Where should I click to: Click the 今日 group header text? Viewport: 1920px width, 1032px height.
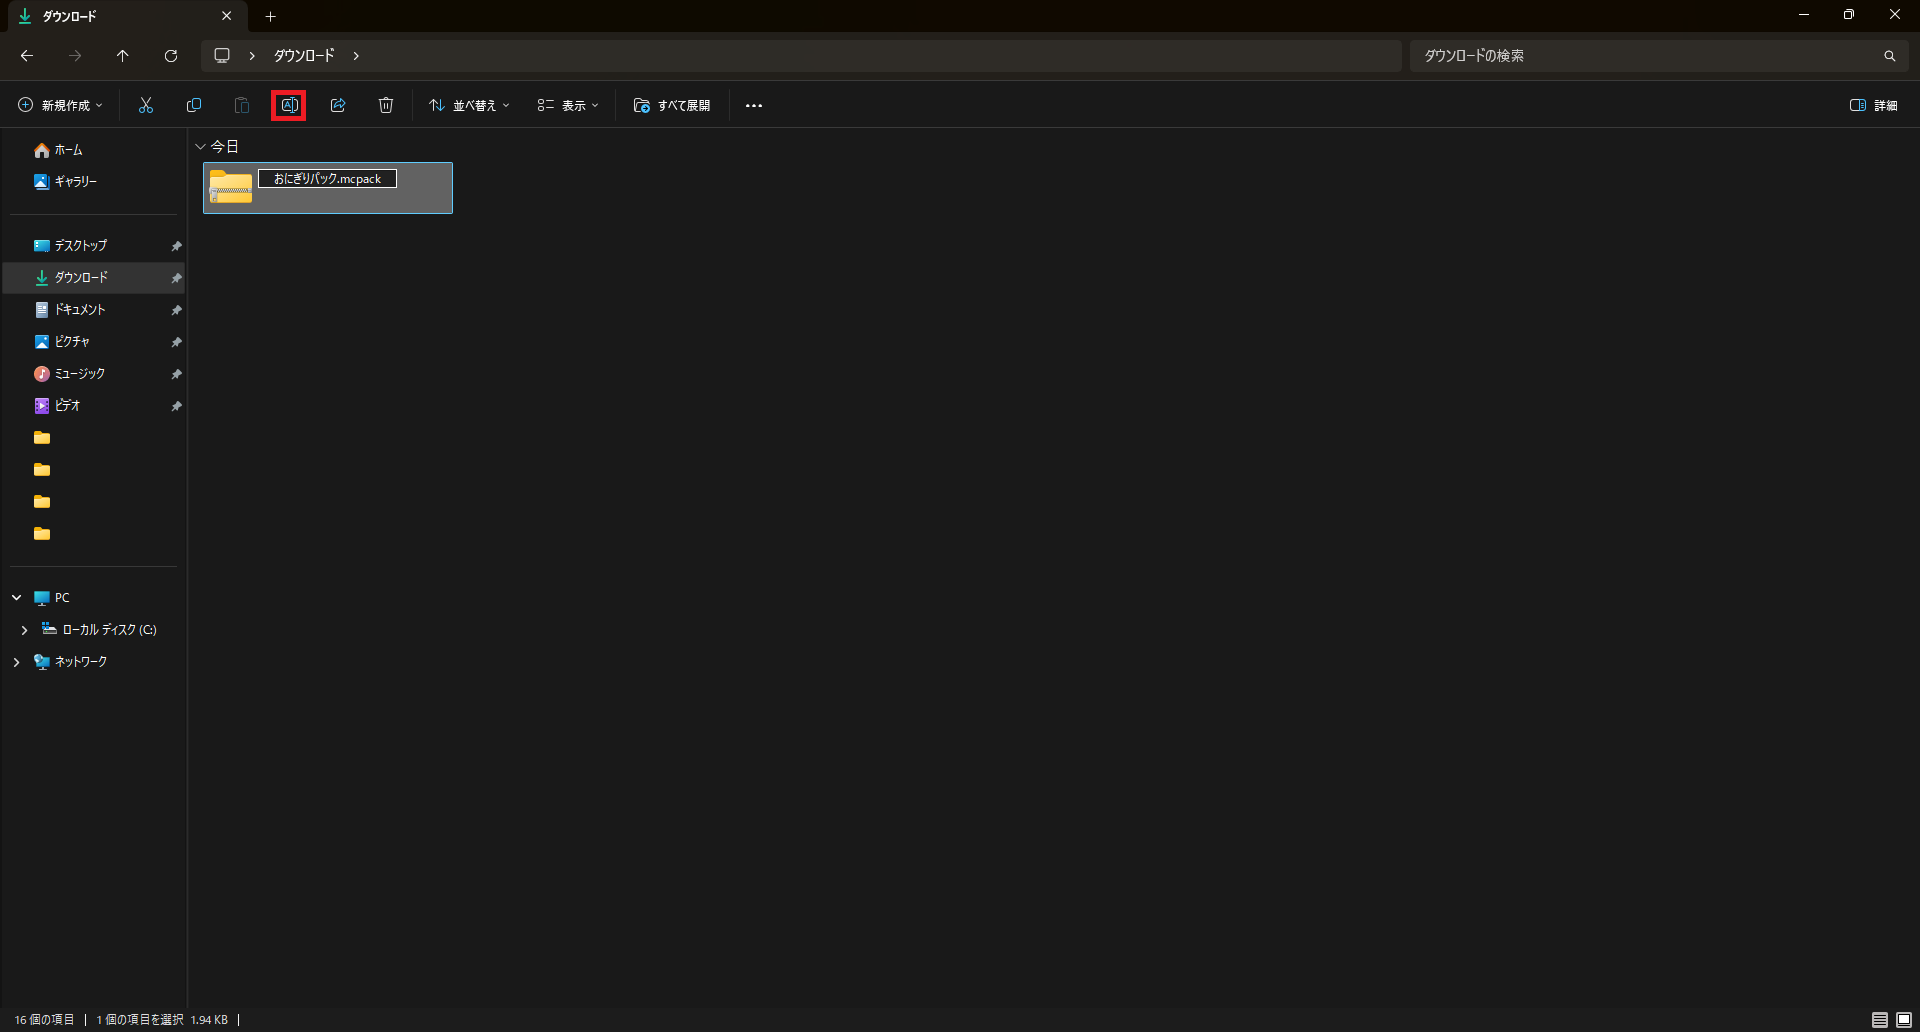pos(225,146)
